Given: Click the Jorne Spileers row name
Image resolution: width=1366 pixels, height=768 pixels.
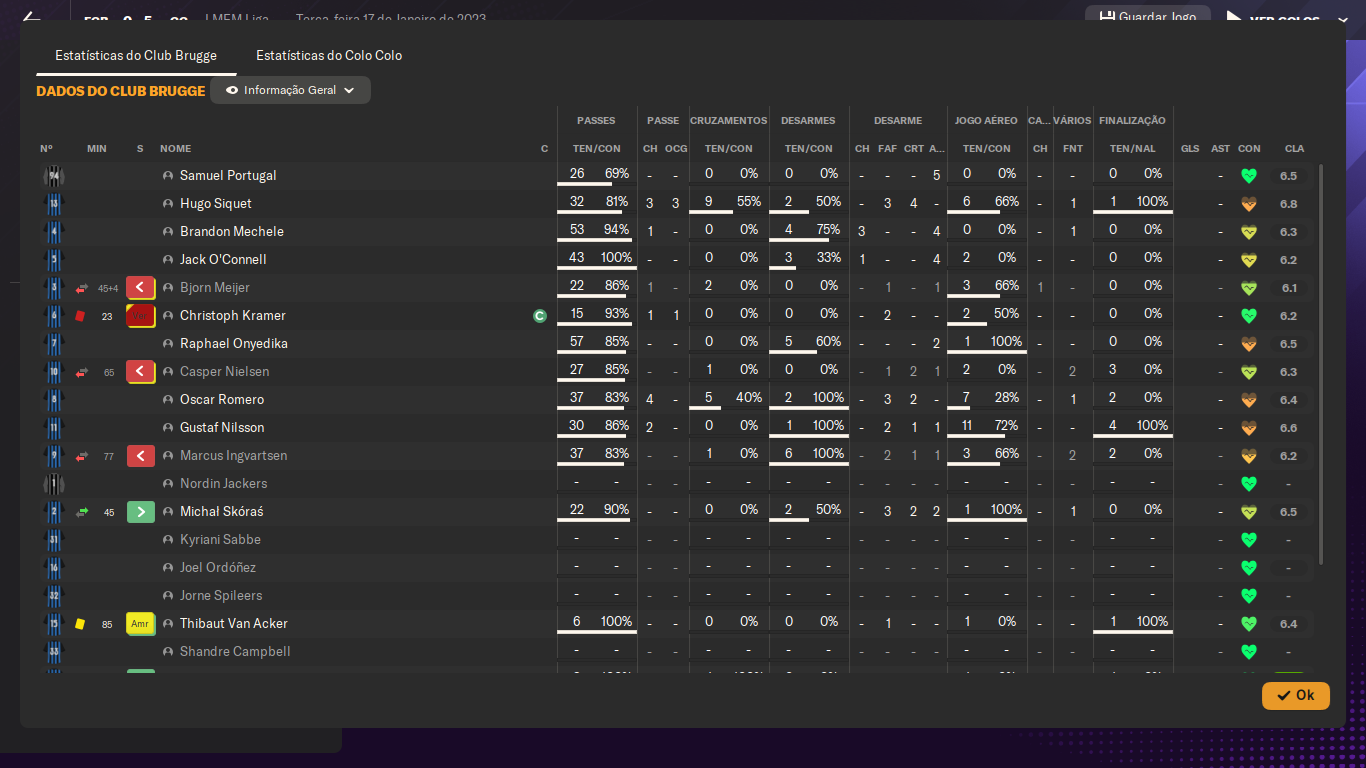Looking at the screenshot, I should tap(221, 595).
